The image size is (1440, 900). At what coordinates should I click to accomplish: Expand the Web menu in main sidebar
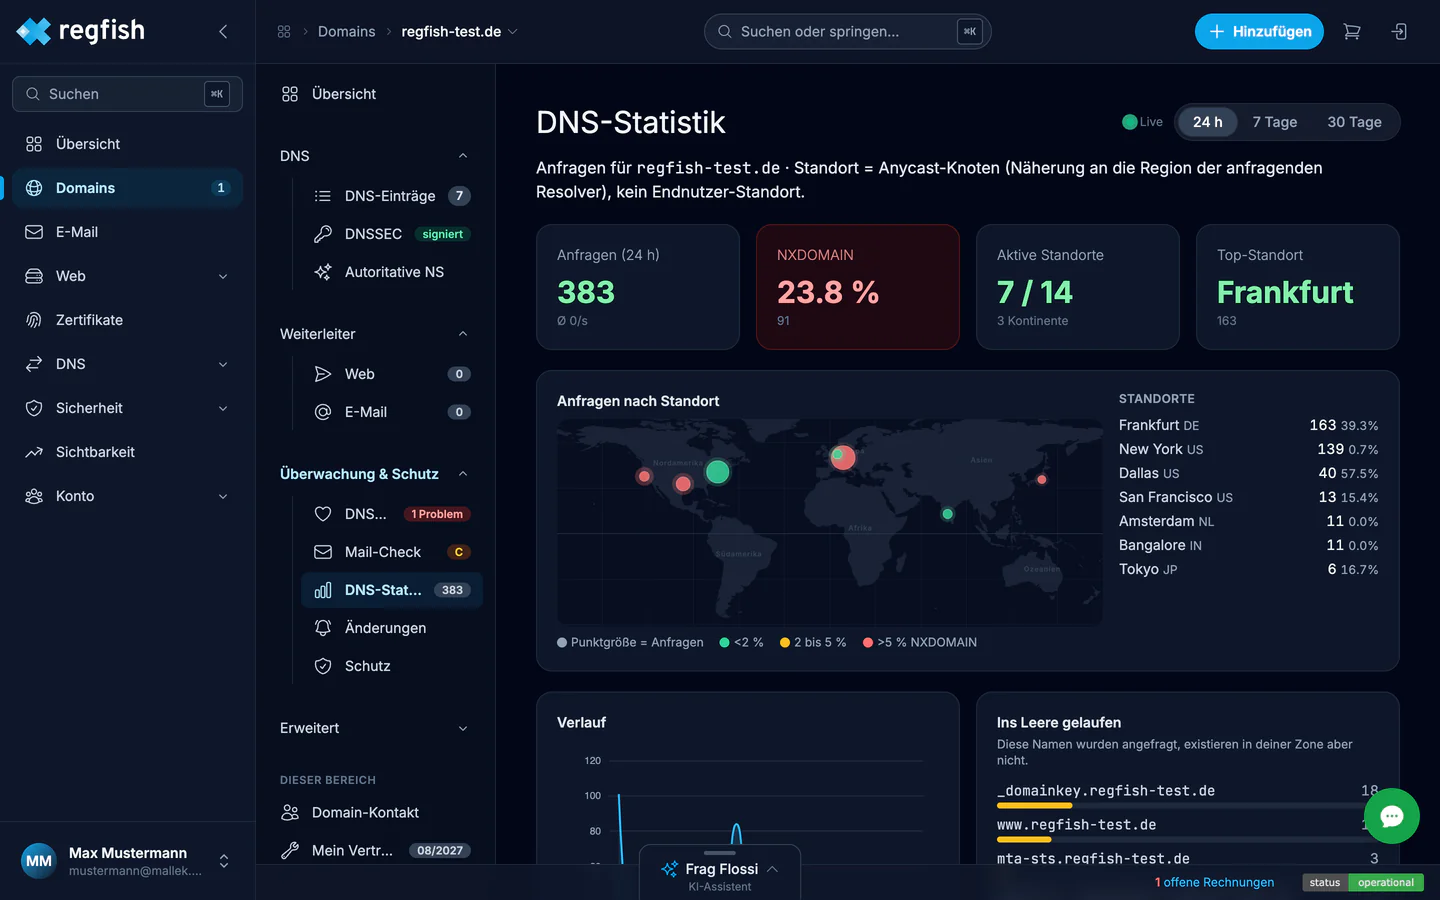(223, 276)
